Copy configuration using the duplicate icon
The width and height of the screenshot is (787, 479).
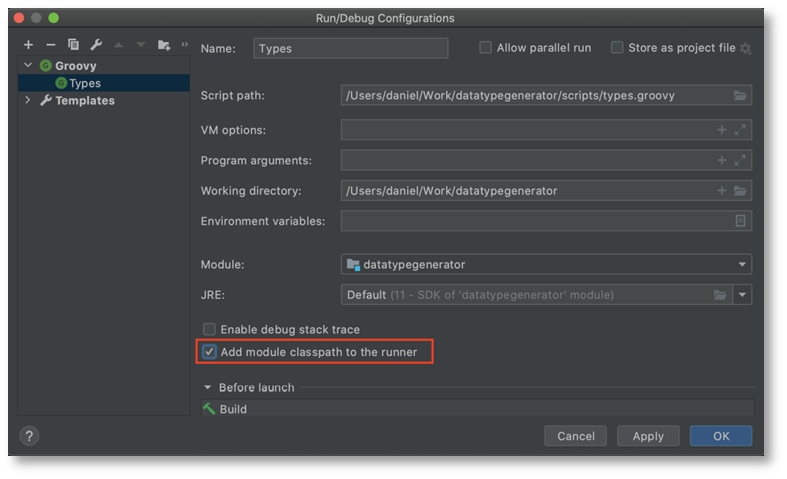[x=73, y=45]
